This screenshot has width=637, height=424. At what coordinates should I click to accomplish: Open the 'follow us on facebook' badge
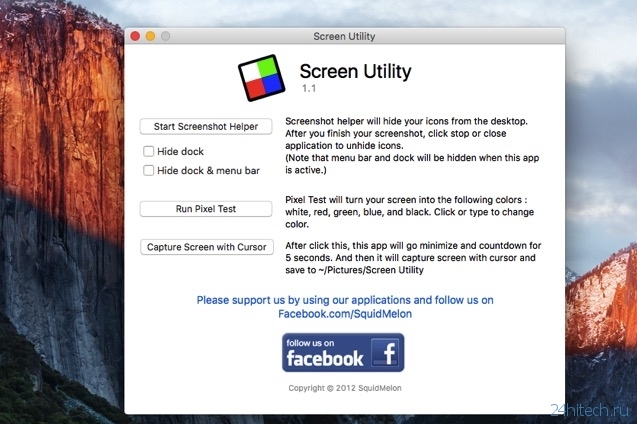click(x=343, y=353)
